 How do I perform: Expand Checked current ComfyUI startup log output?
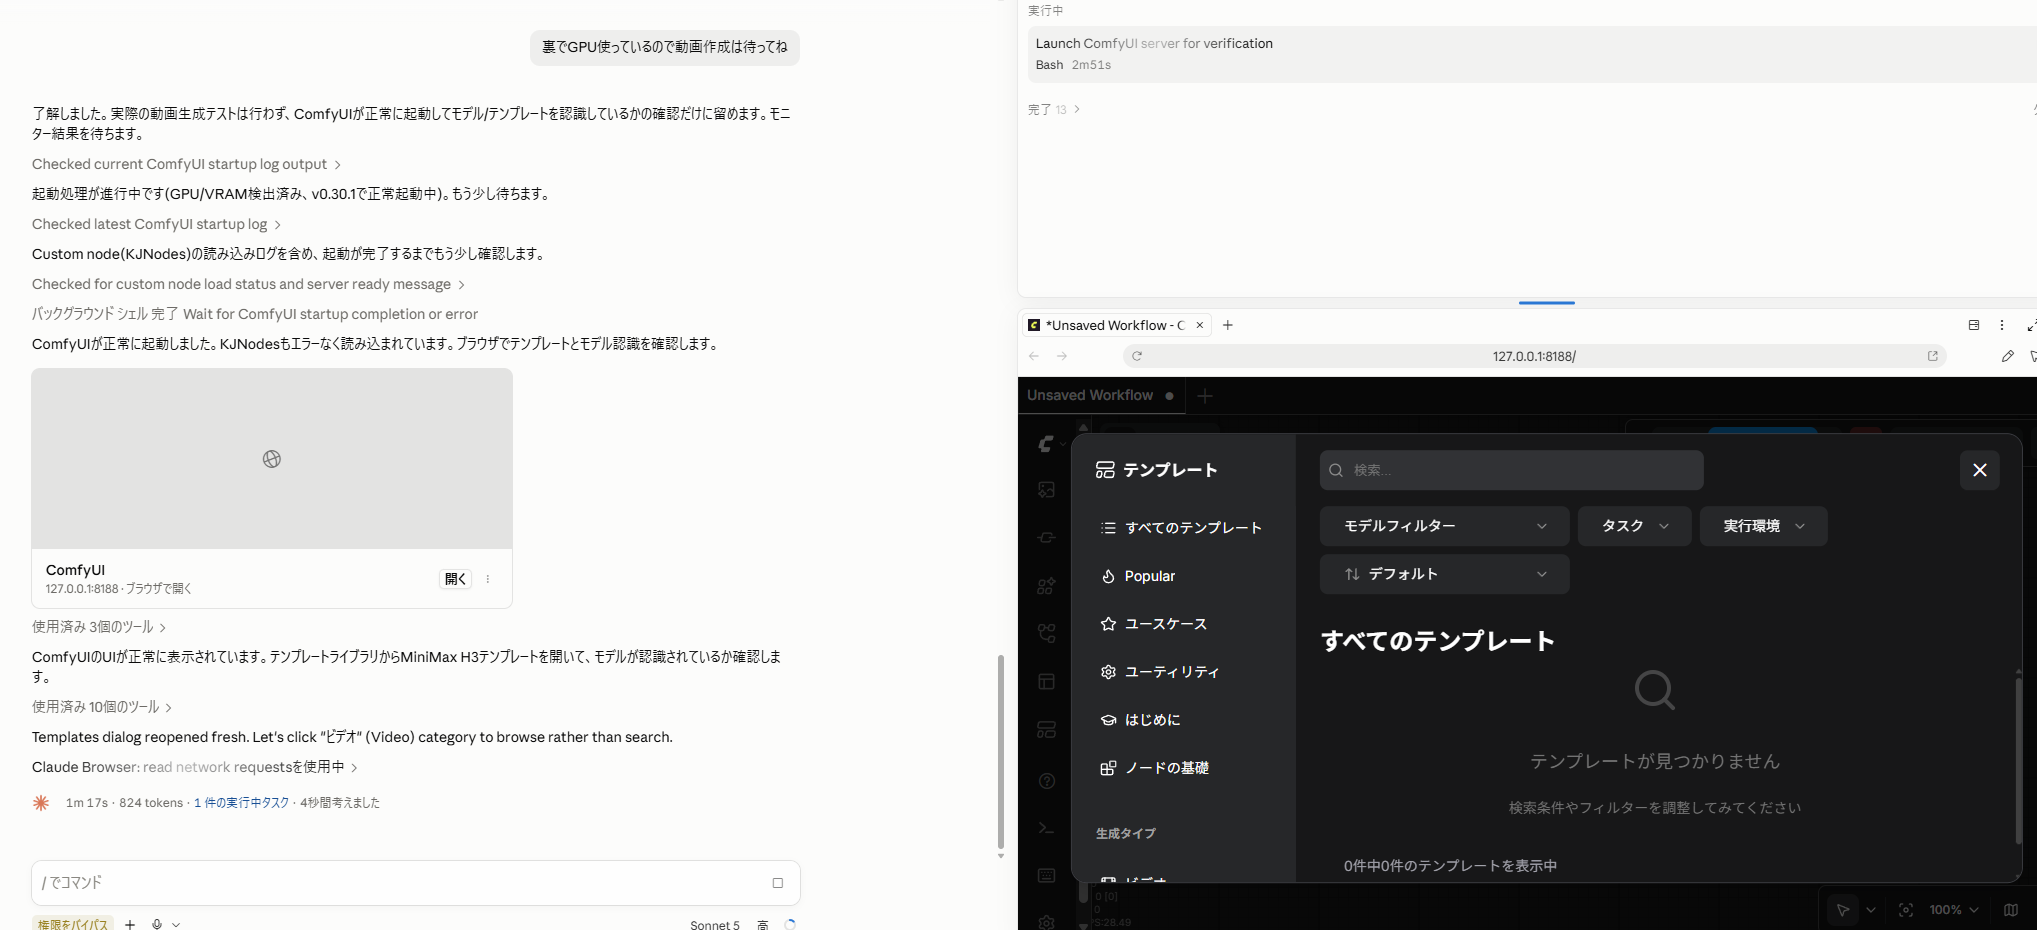186,164
